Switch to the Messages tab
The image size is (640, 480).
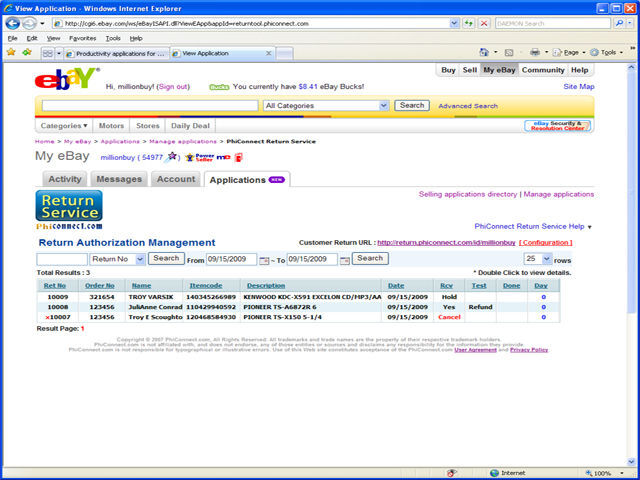coord(119,179)
